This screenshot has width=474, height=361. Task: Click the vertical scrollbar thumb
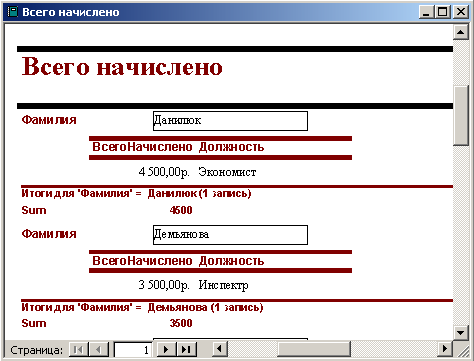(x=461, y=115)
